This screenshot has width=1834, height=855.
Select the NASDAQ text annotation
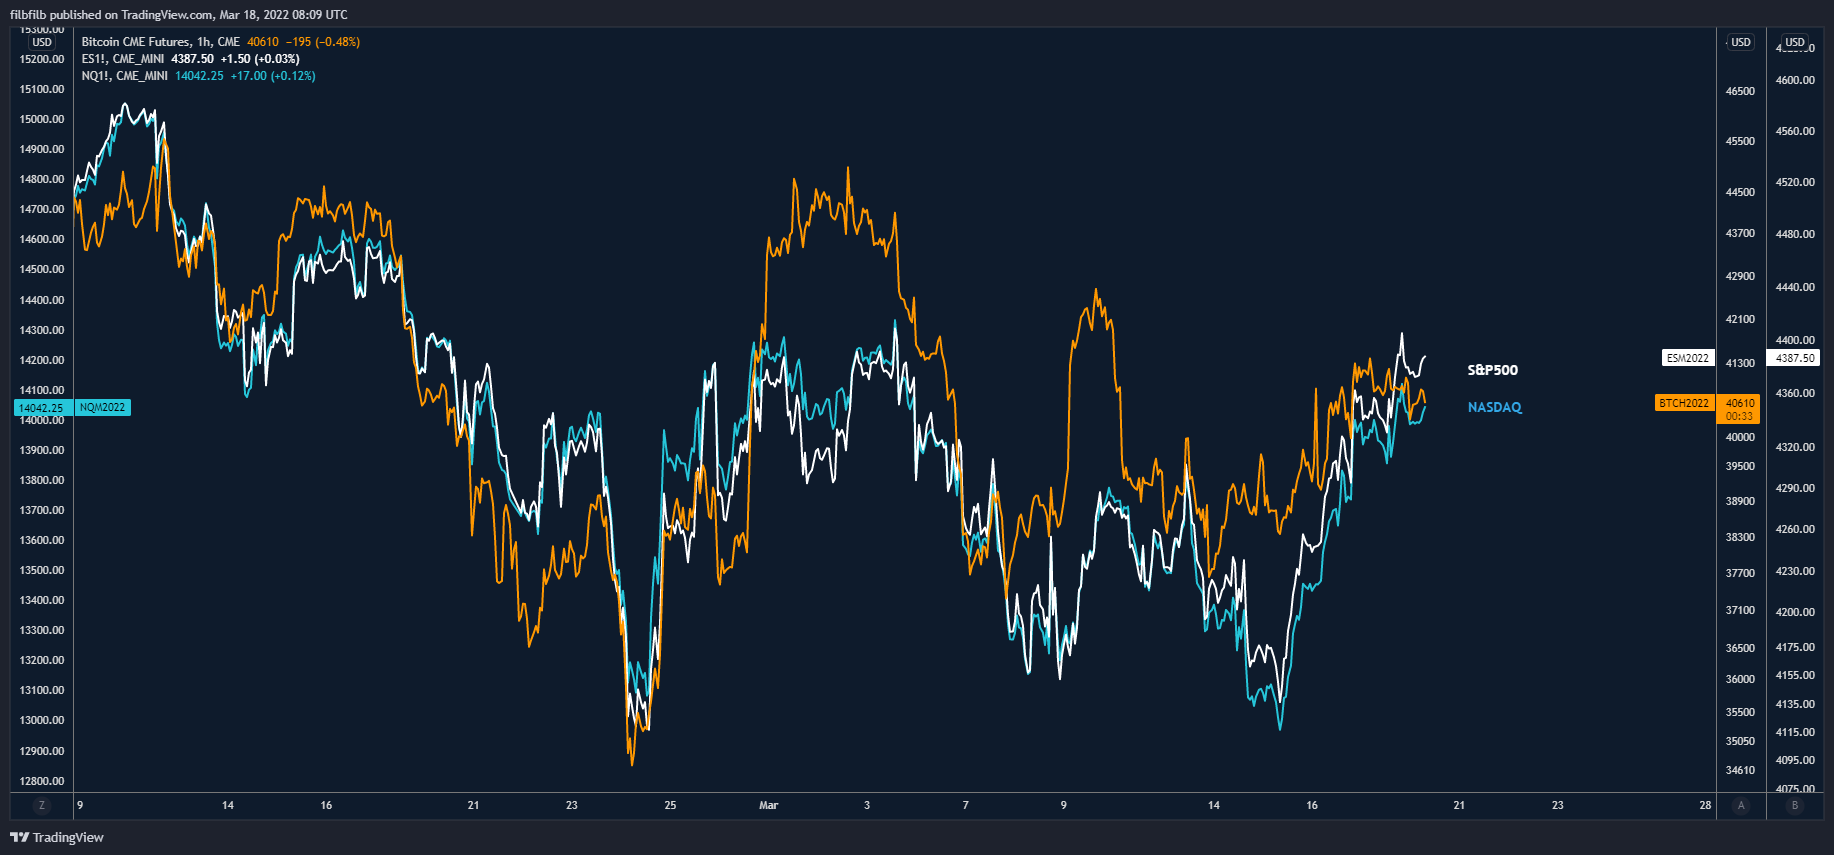tap(1494, 407)
